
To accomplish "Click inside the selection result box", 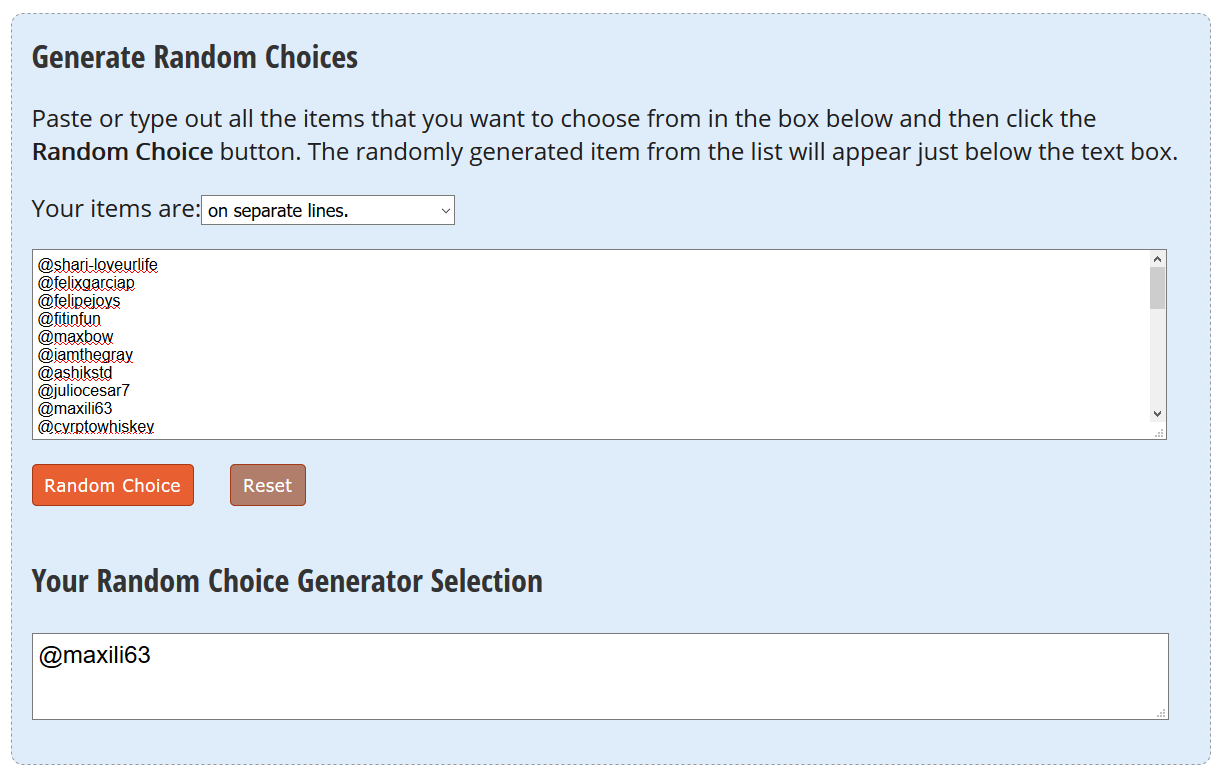I will [x=600, y=676].
